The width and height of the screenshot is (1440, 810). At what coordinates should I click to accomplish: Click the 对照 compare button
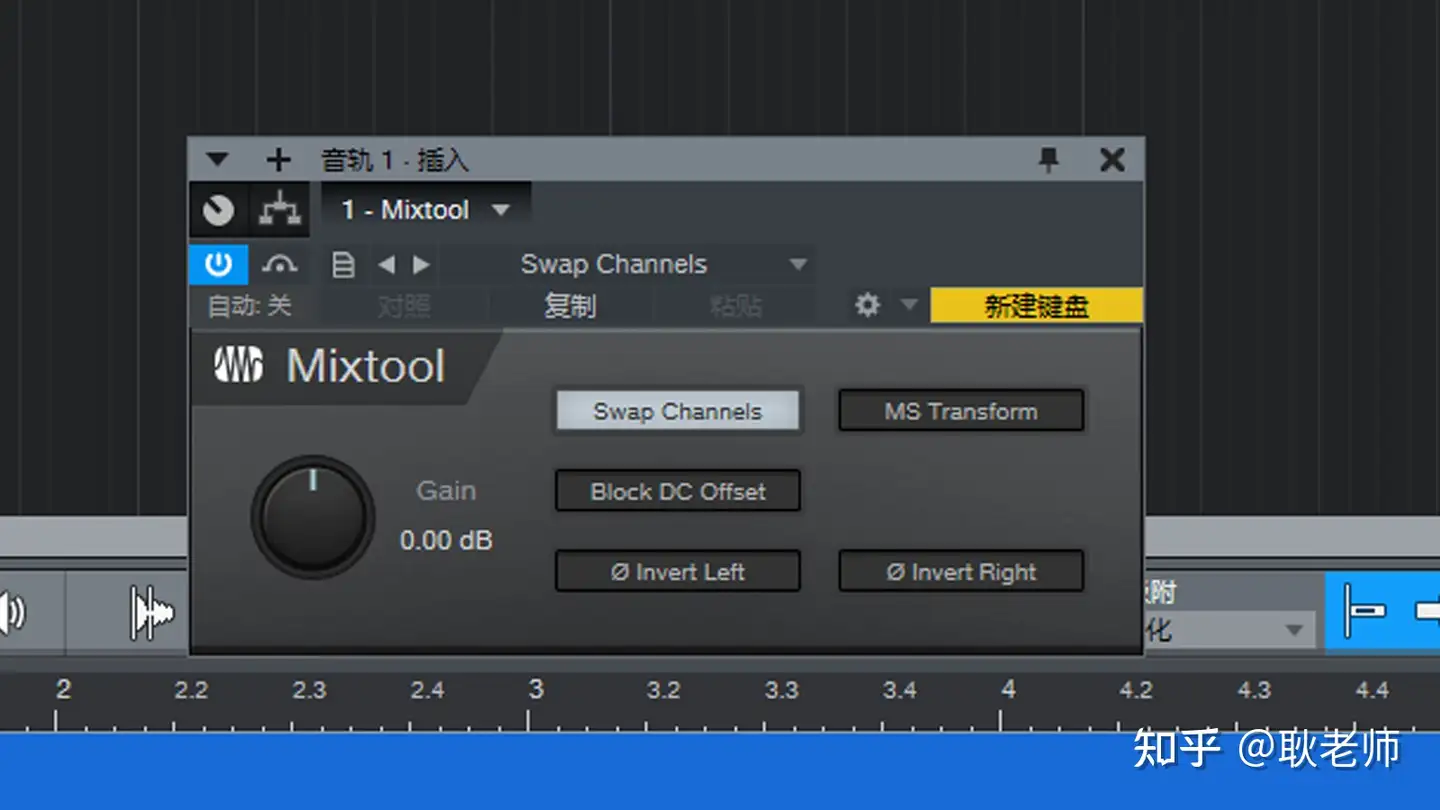[x=404, y=306]
